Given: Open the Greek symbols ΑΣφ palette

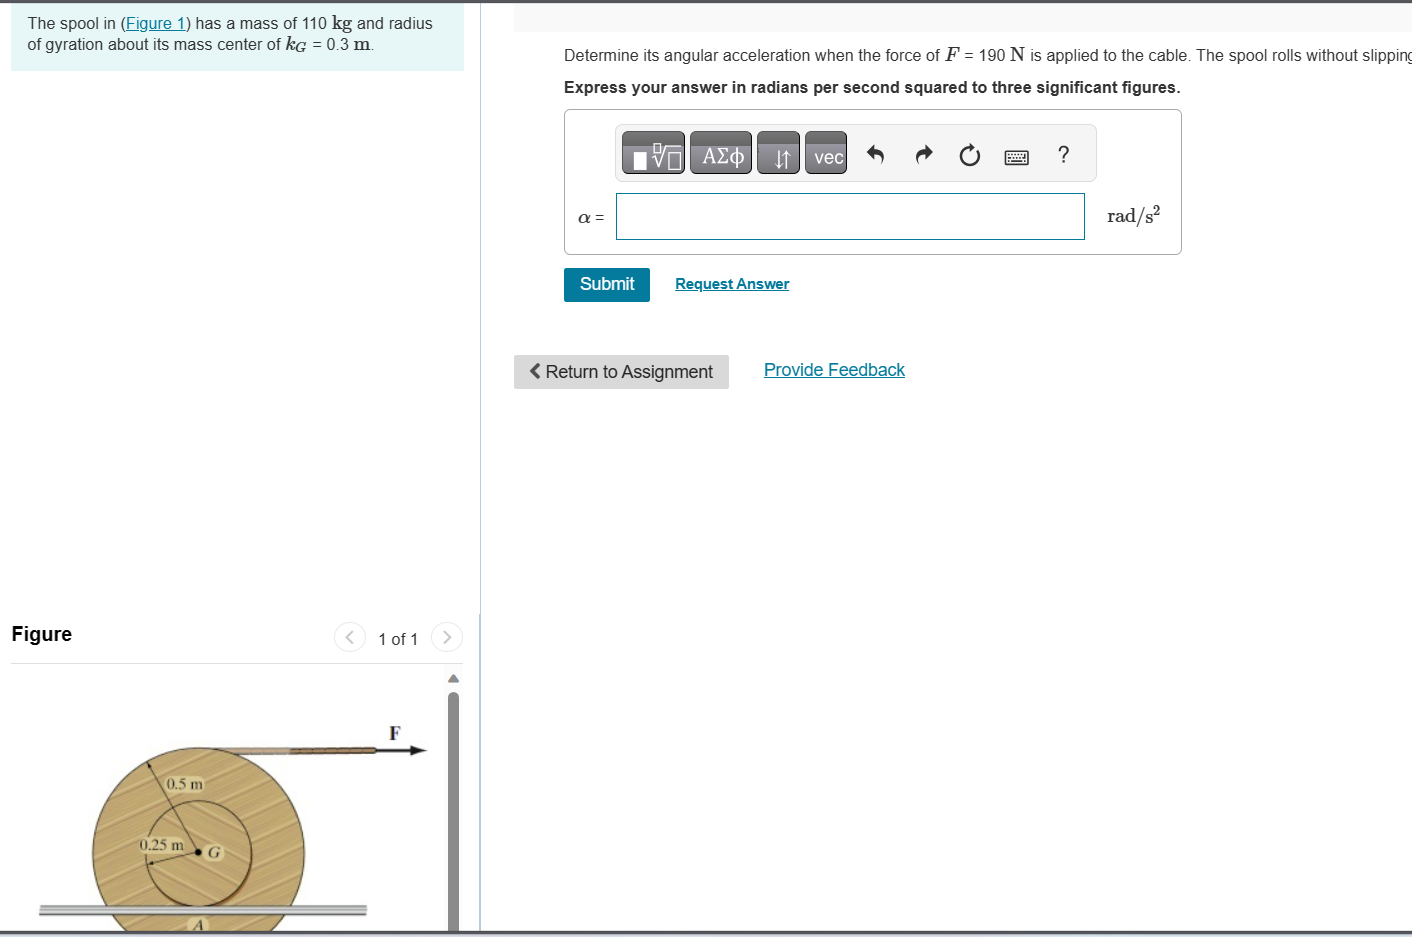Looking at the screenshot, I should pyautogui.click(x=721, y=153).
